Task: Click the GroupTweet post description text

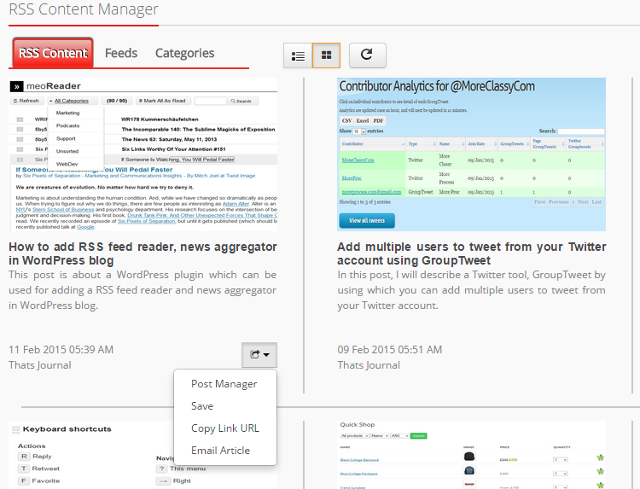Action: click(x=471, y=290)
